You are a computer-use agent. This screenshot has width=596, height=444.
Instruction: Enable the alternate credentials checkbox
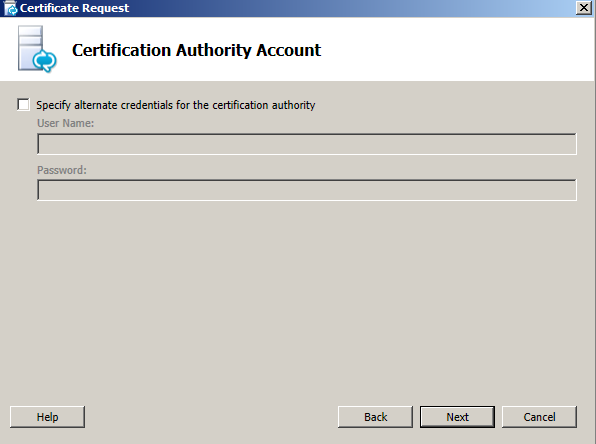(23, 105)
